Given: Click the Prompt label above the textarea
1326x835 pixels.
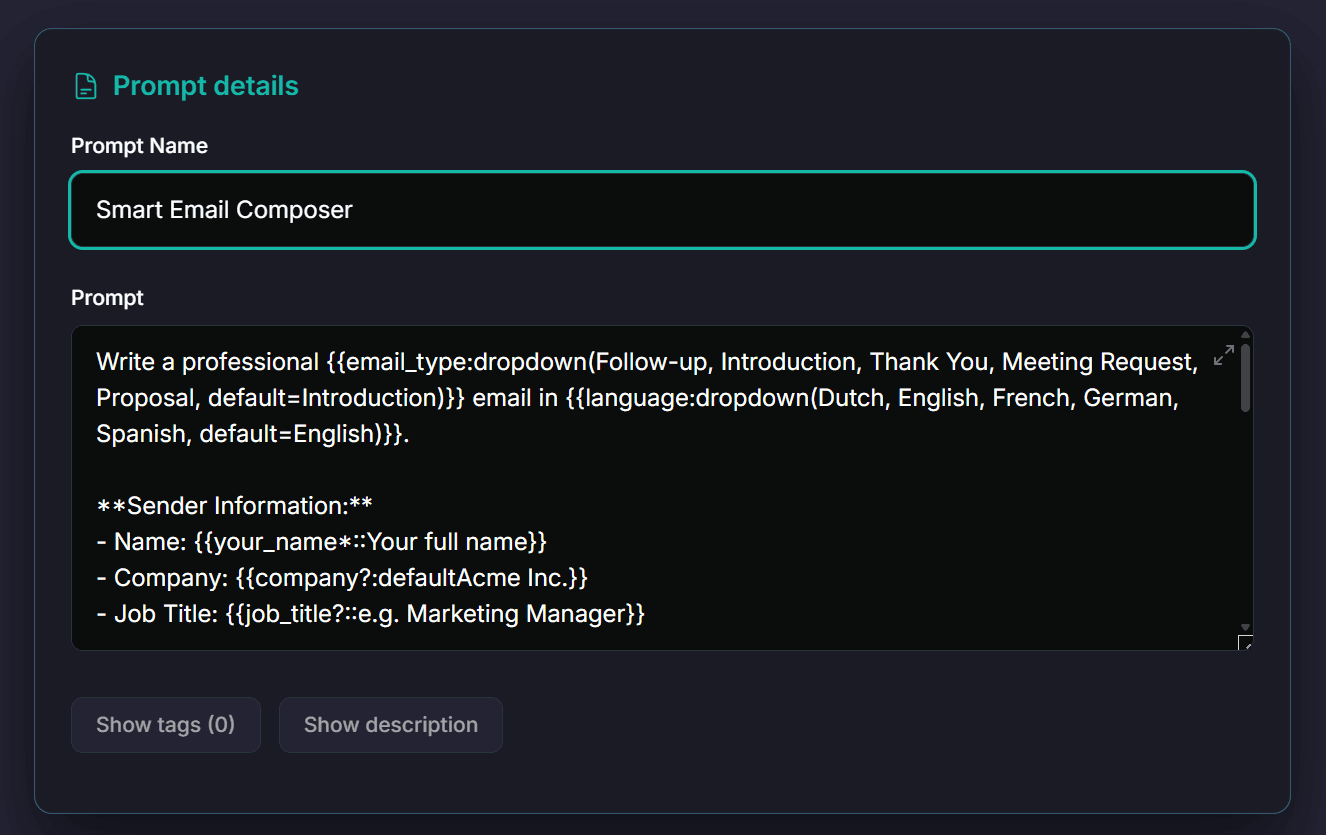Looking at the screenshot, I should pyautogui.click(x=107, y=298).
